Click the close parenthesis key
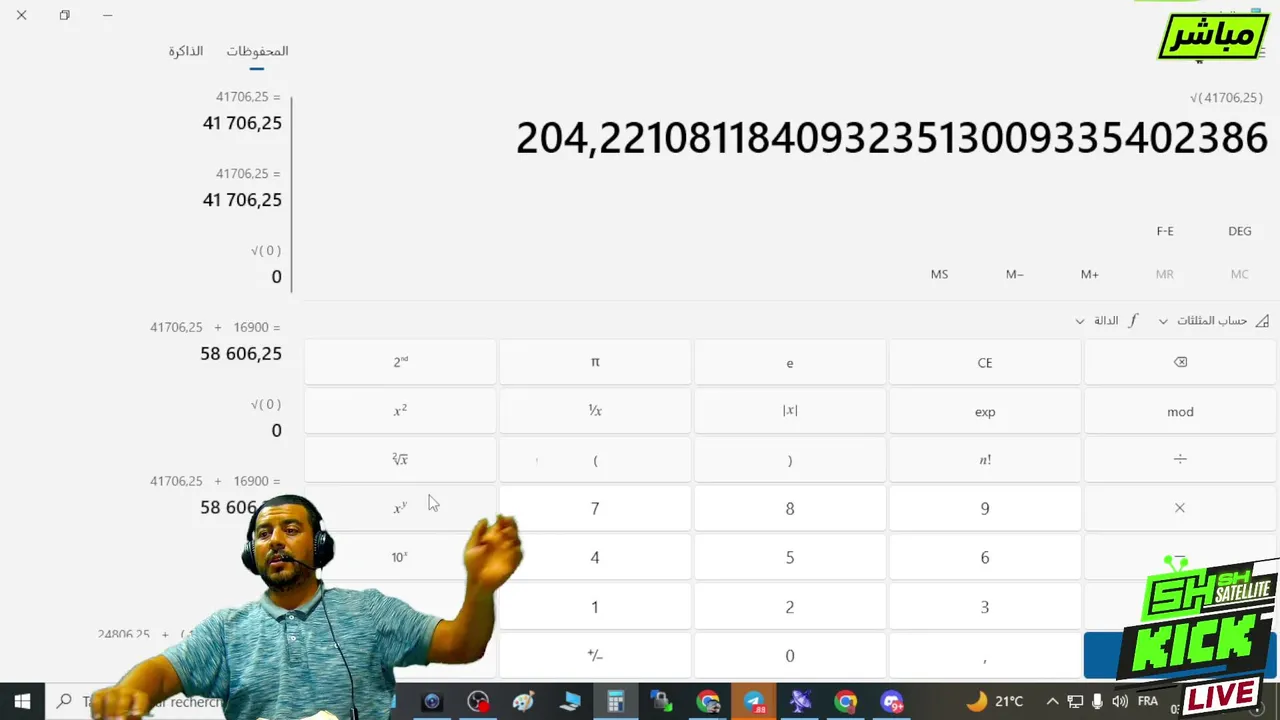The width and height of the screenshot is (1280, 720). (x=790, y=459)
